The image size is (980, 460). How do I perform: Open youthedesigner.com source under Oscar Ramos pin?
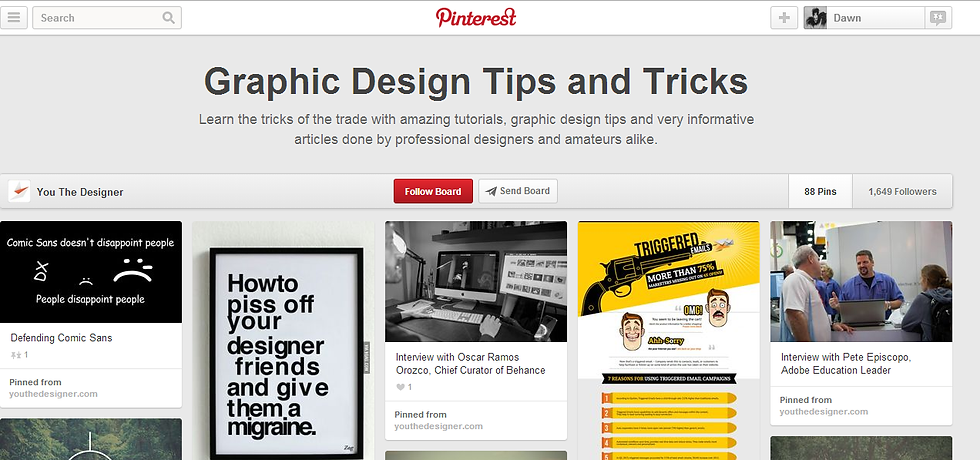click(x=438, y=426)
